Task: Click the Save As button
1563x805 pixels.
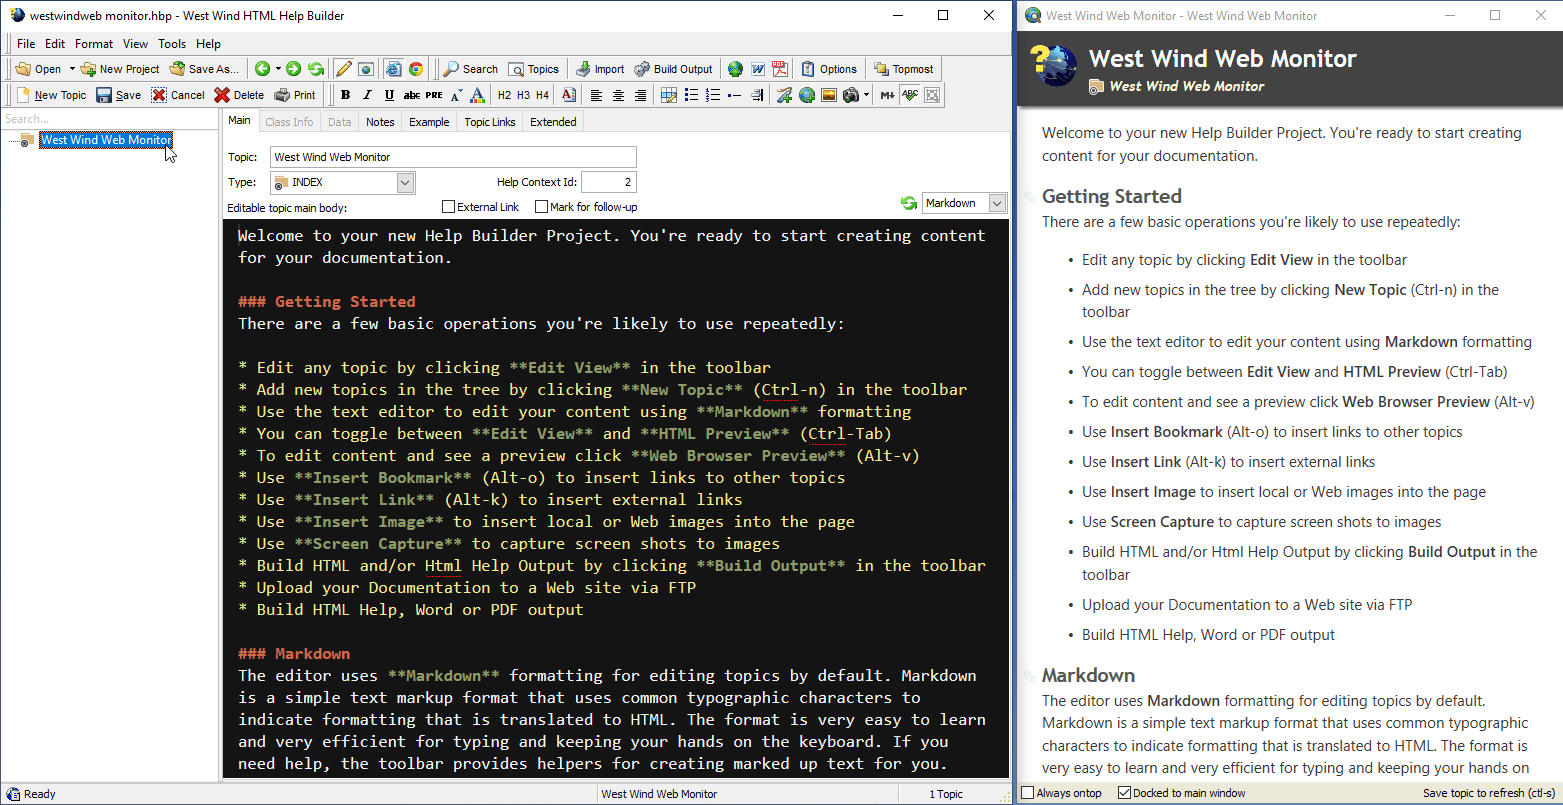Action: [204, 69]
